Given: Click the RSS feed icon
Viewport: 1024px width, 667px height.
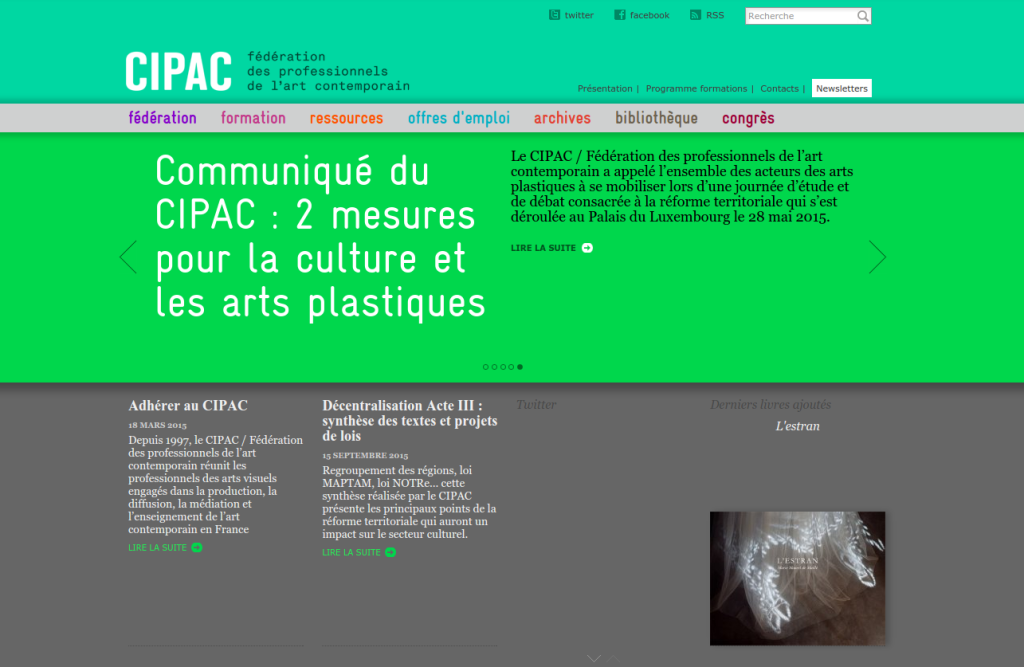Looking at the screenshot, I should [x=696, y=15].
